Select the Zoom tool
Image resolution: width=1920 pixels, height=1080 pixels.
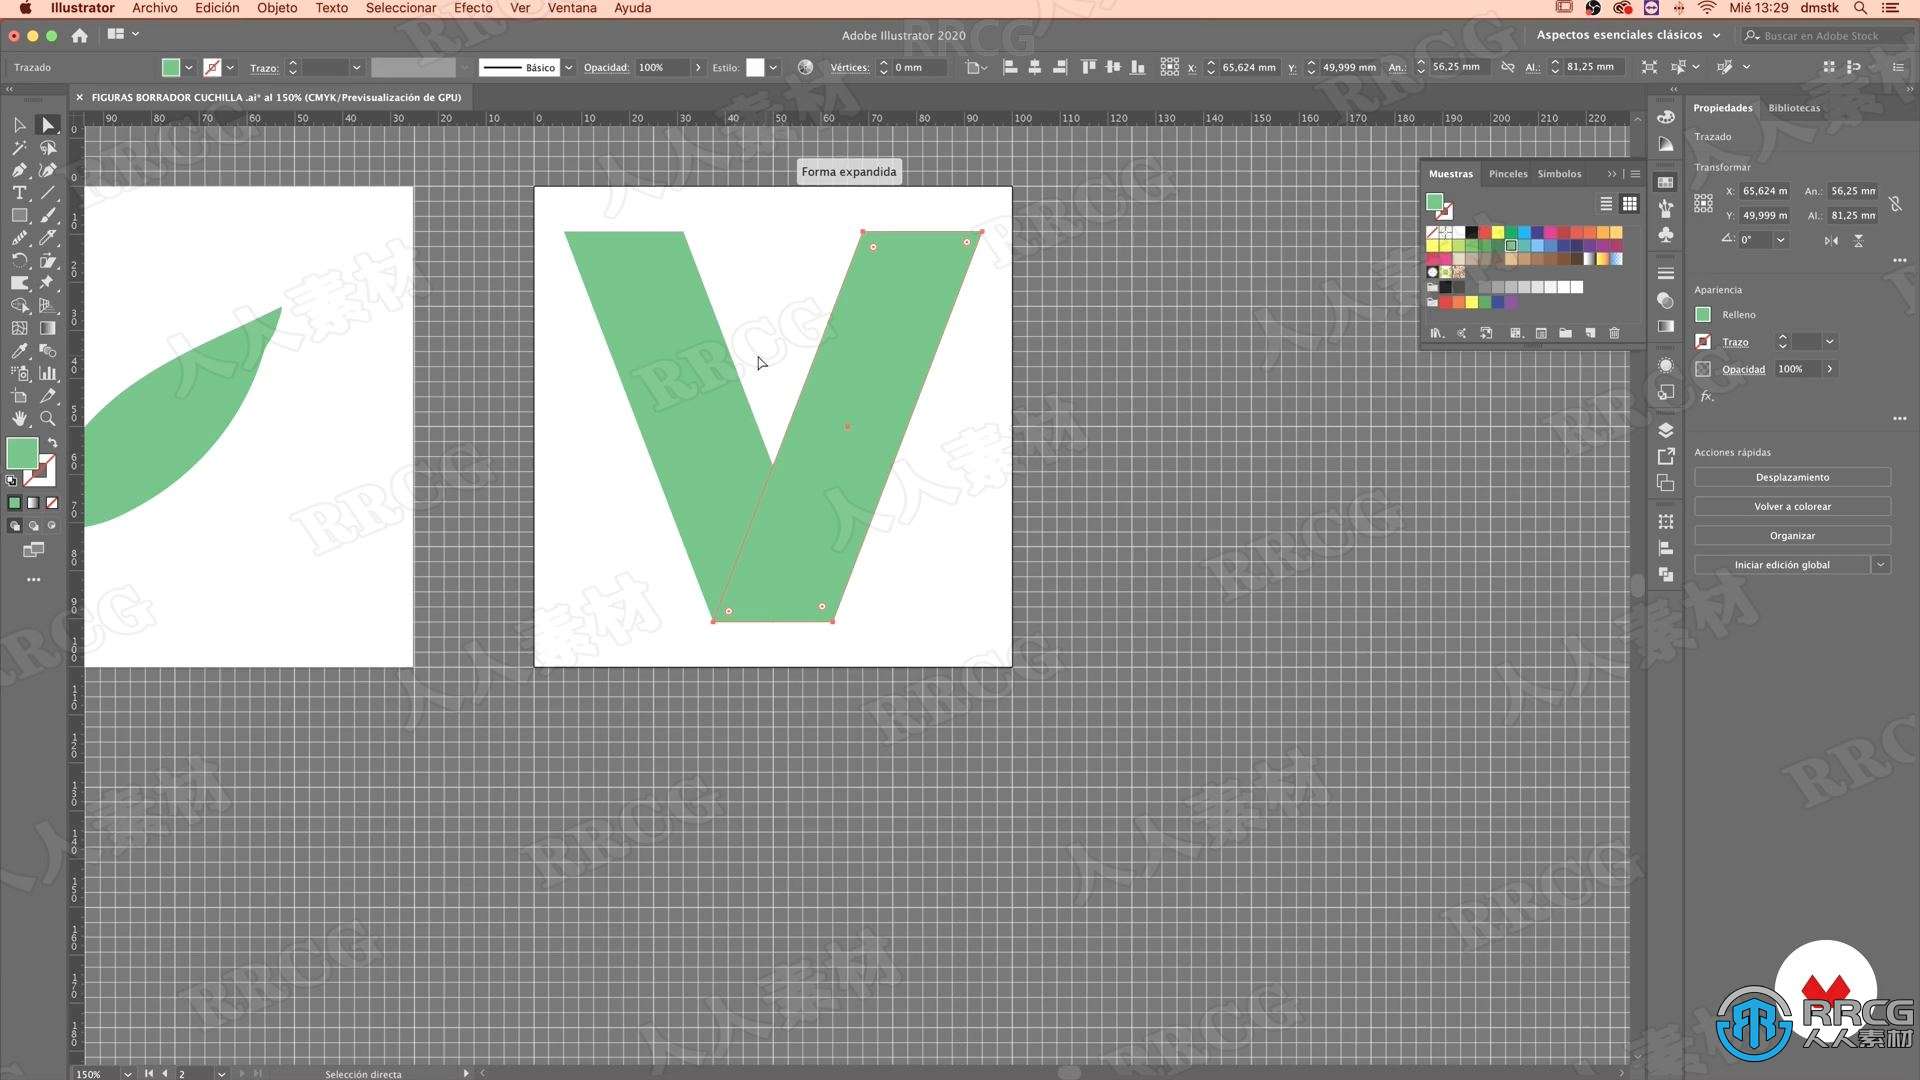tap(47, 419)
